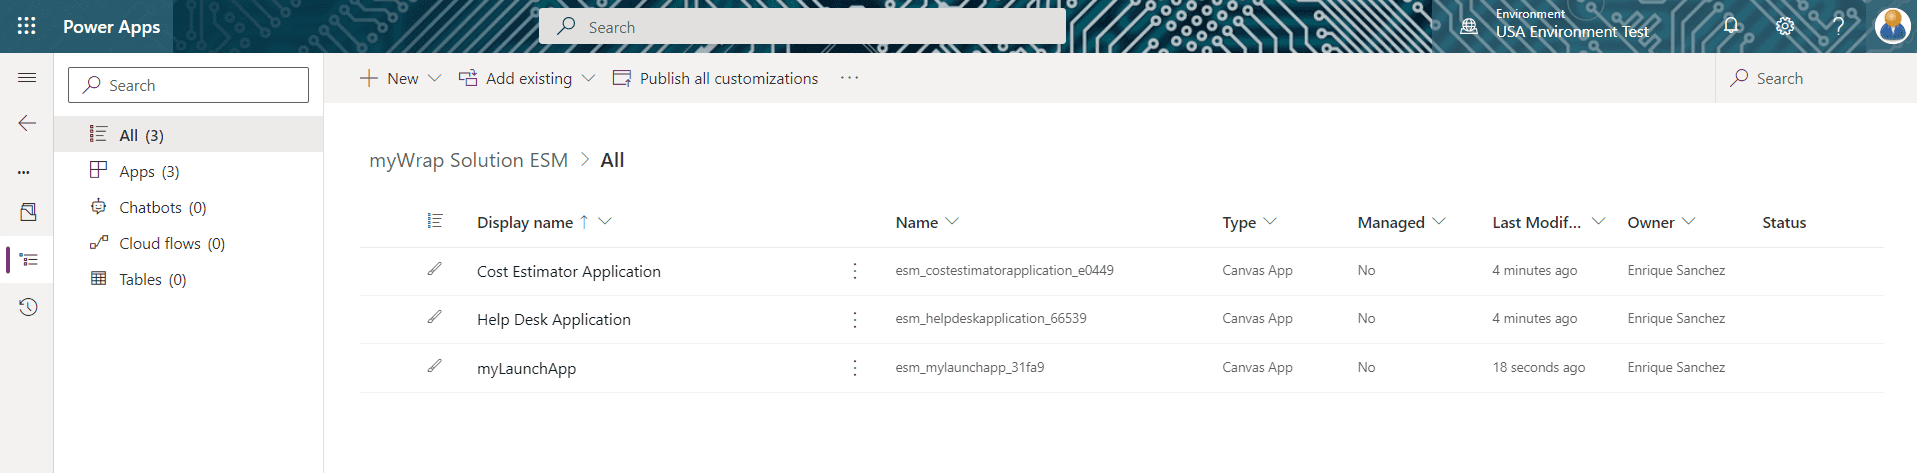Screen dimensions: 1917x473
Task: Click esm_helpdeskapplication_66539 name cell
Action: [x=991, y=318]
